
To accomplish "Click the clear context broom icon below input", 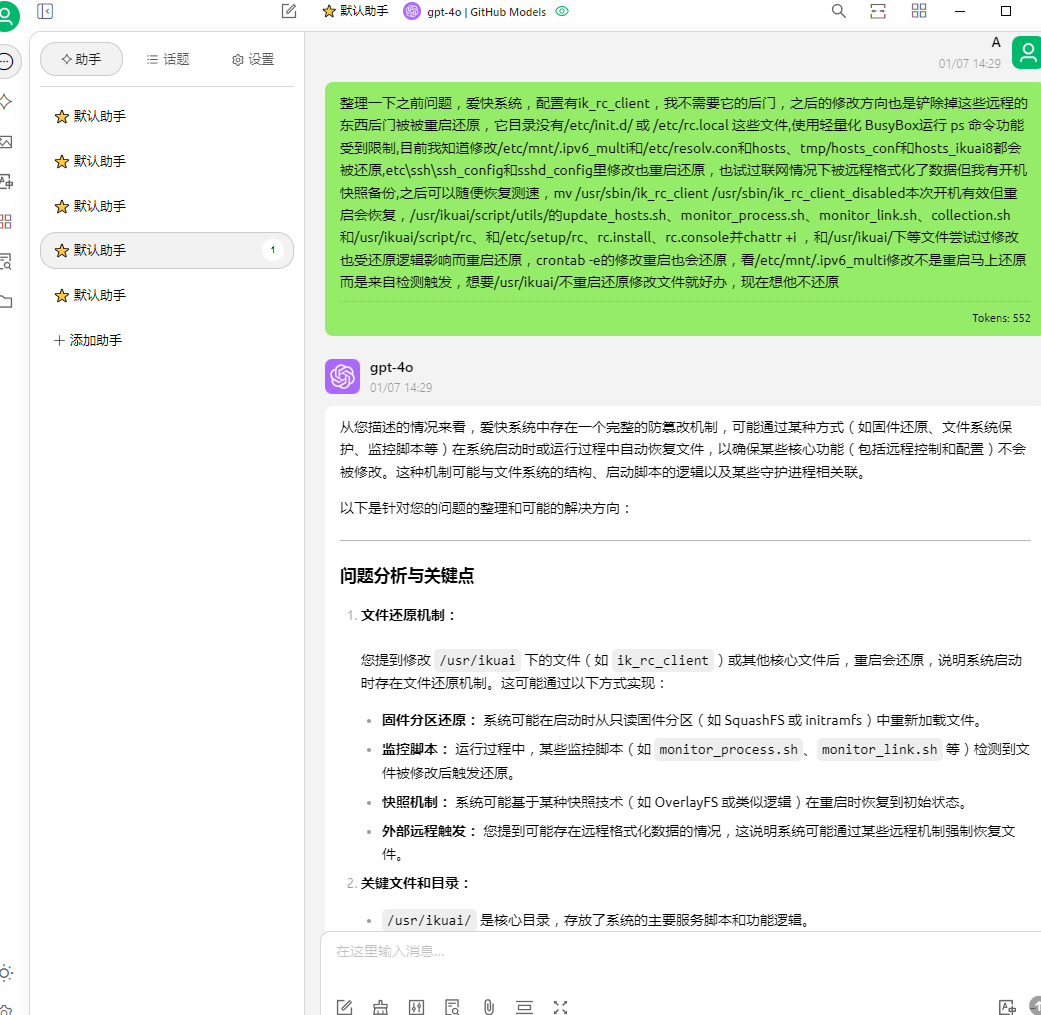I will click(x=380, y=1007).
